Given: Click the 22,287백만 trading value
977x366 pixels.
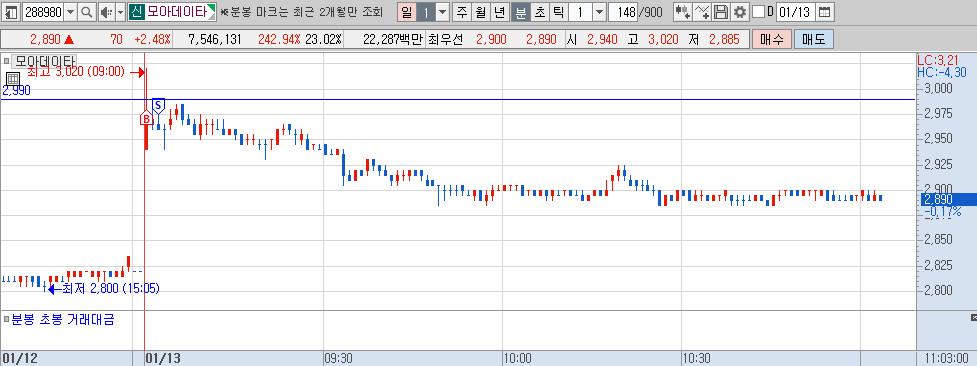Looking at the screenshot, I should [392, 39].
